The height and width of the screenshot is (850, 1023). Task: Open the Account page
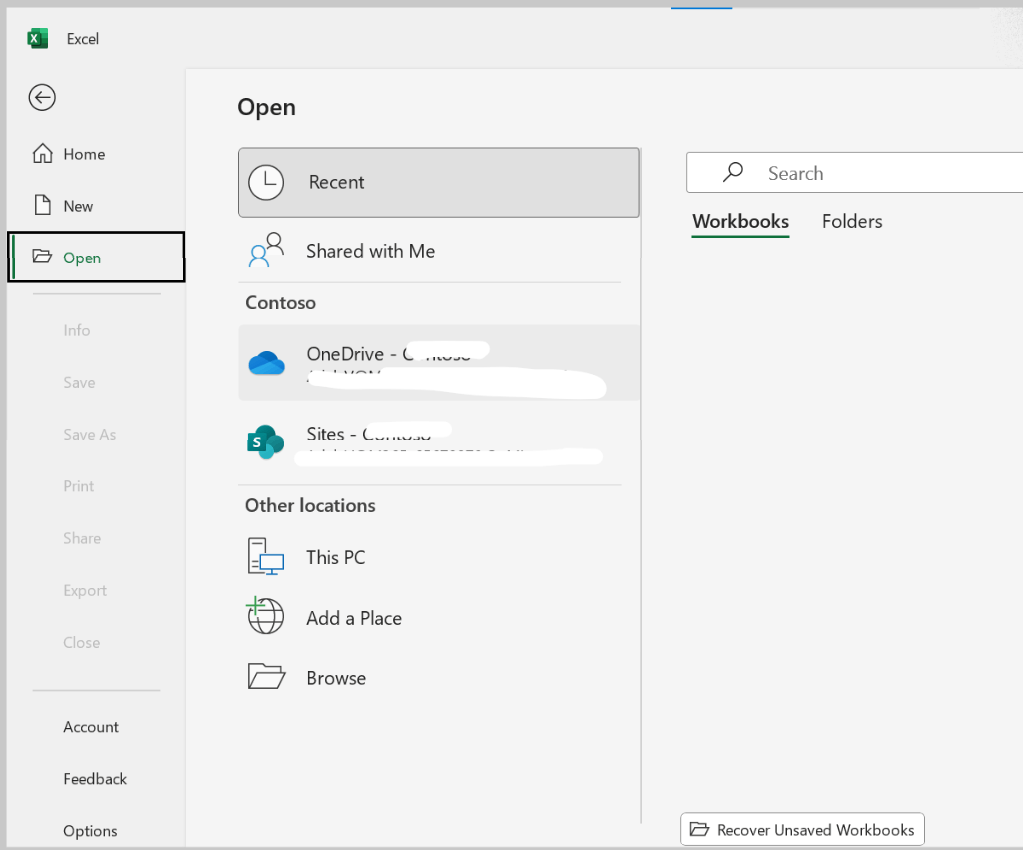click(x=91, y=727)
